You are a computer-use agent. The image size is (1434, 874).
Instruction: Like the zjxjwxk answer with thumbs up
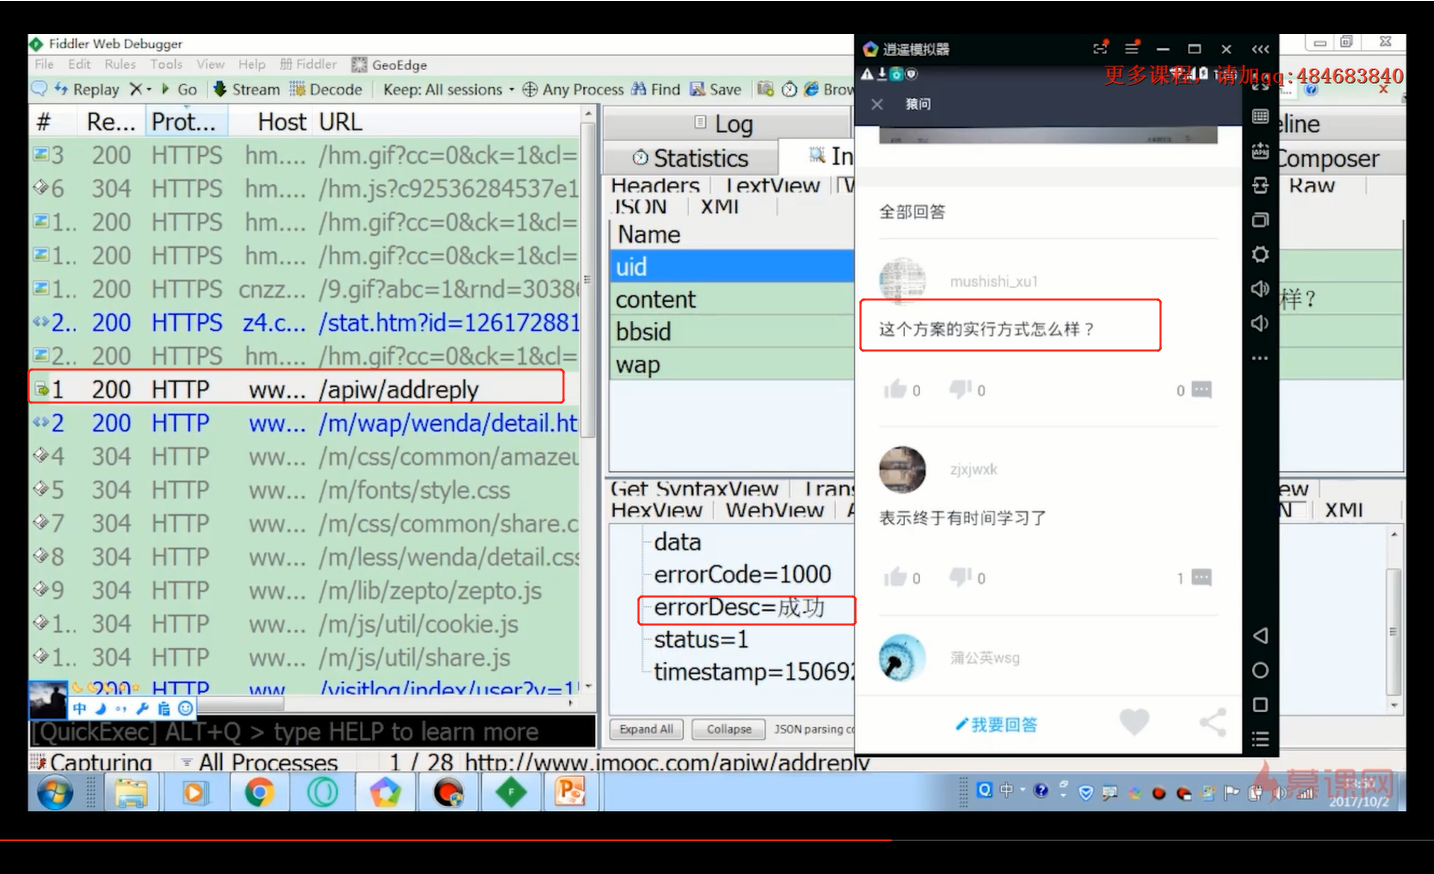tap(895, 577)
